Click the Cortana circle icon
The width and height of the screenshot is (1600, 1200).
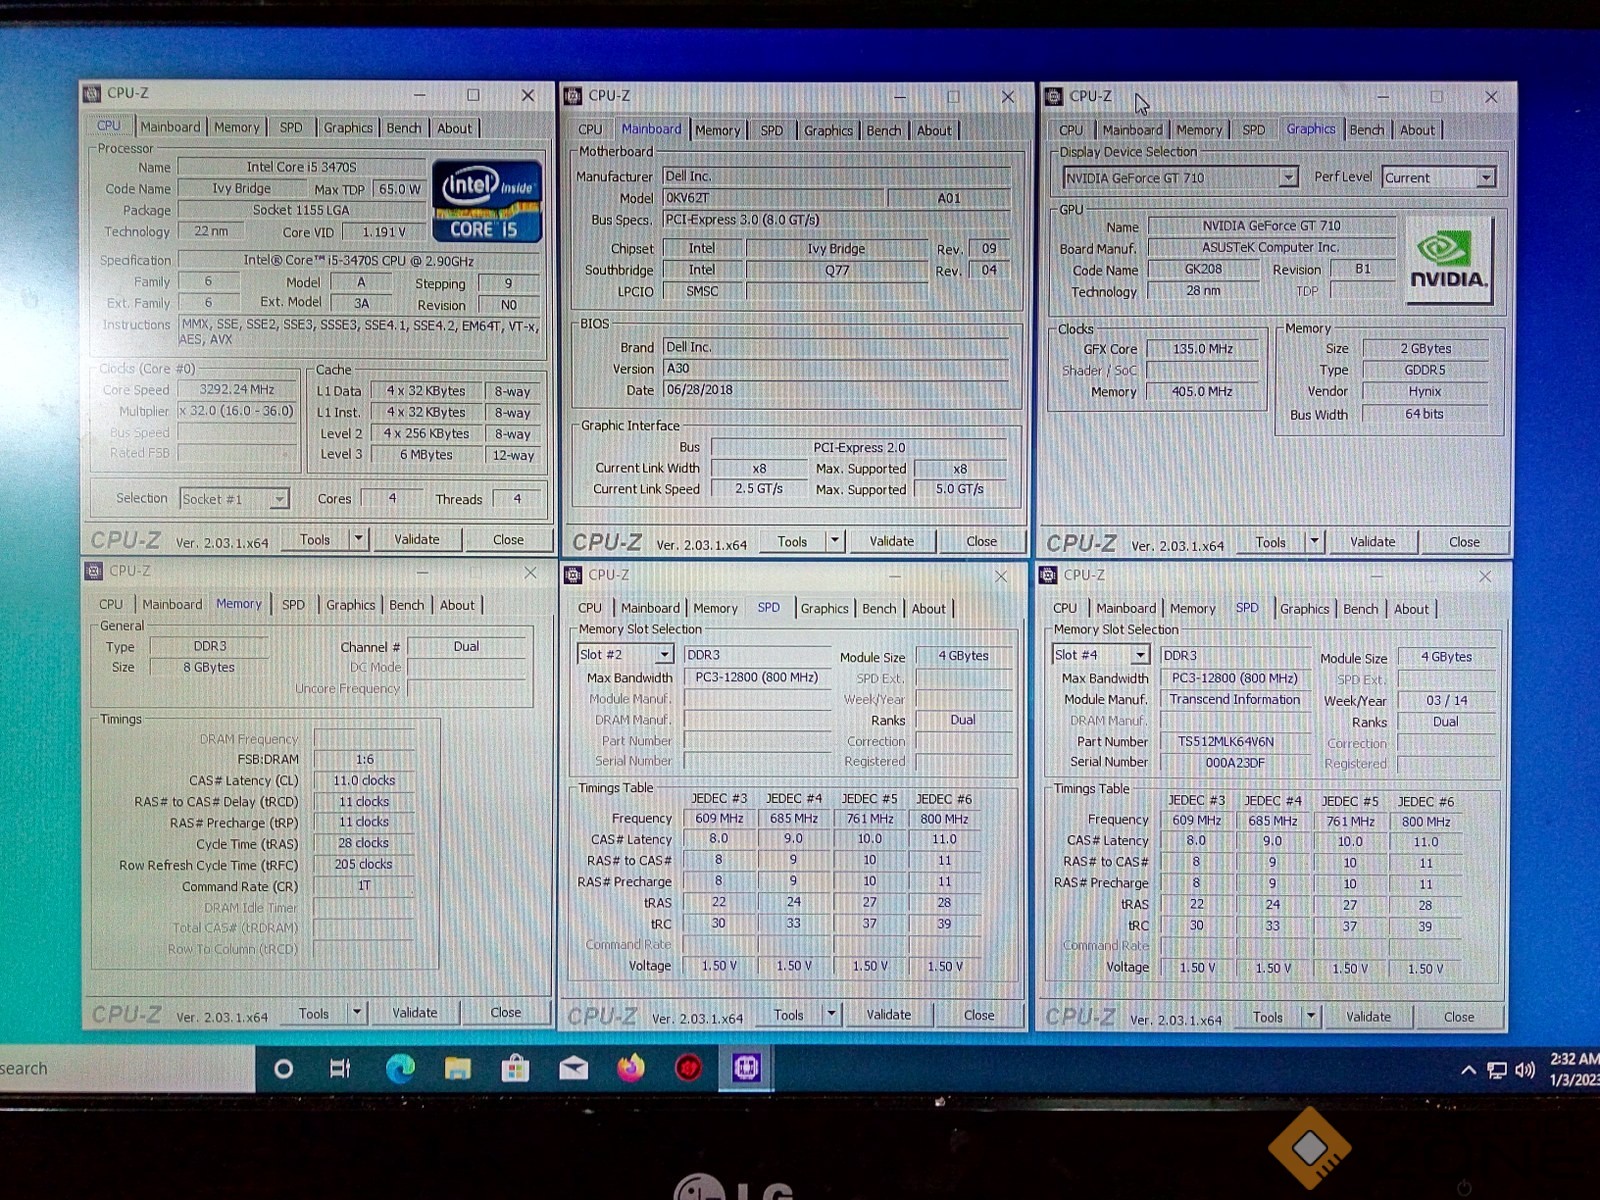[x=283, y=1069]
